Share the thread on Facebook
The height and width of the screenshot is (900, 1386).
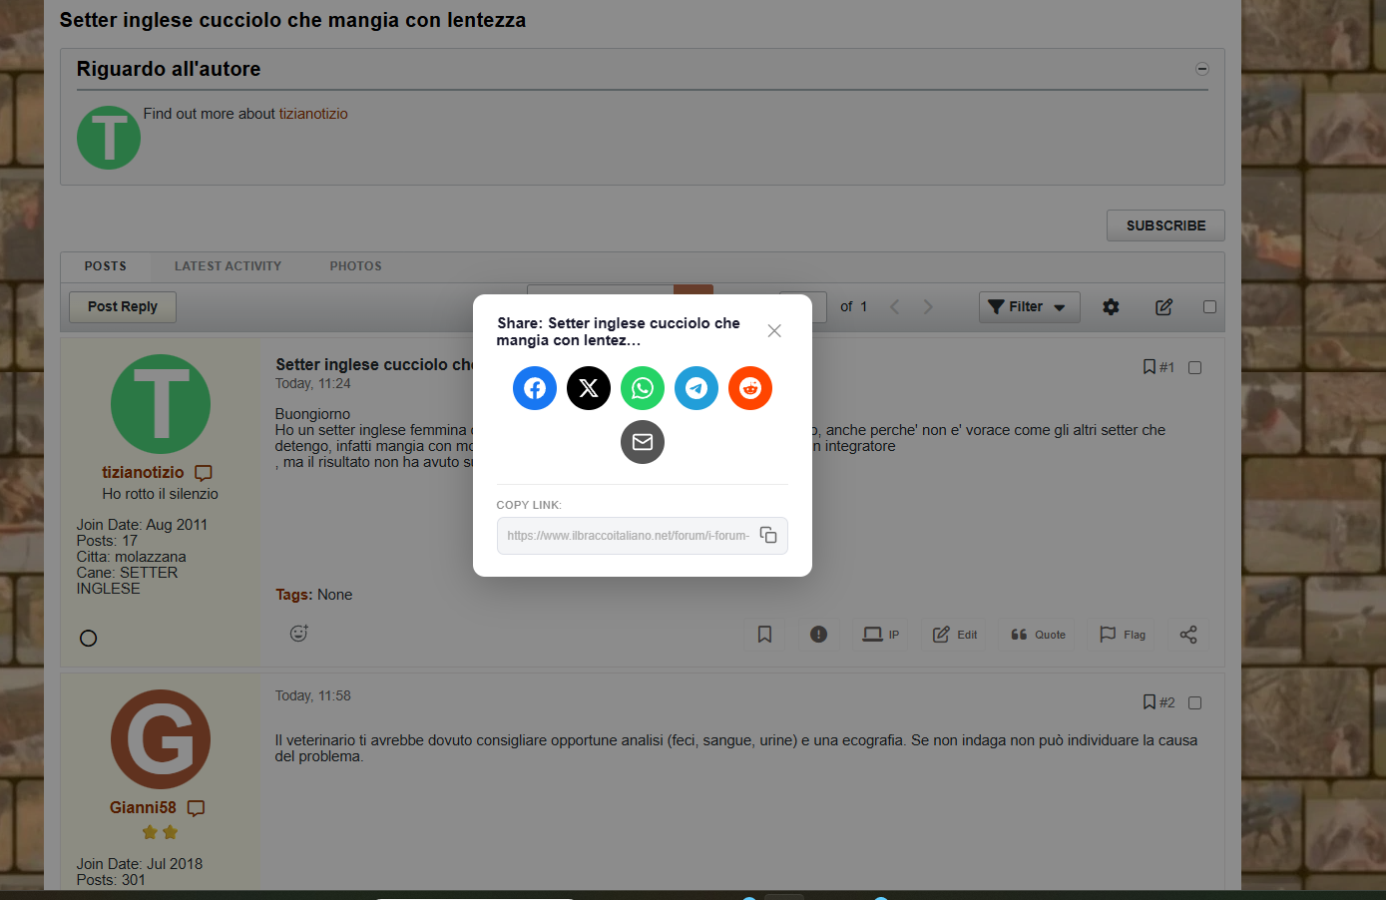[x=535, y=388]
